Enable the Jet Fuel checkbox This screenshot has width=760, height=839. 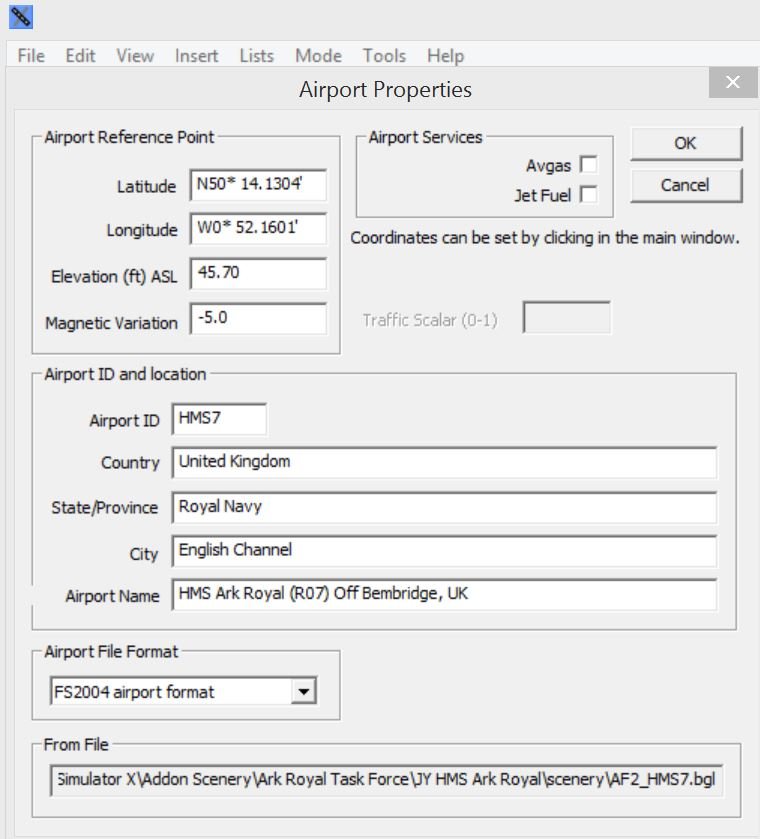point(588,195)
